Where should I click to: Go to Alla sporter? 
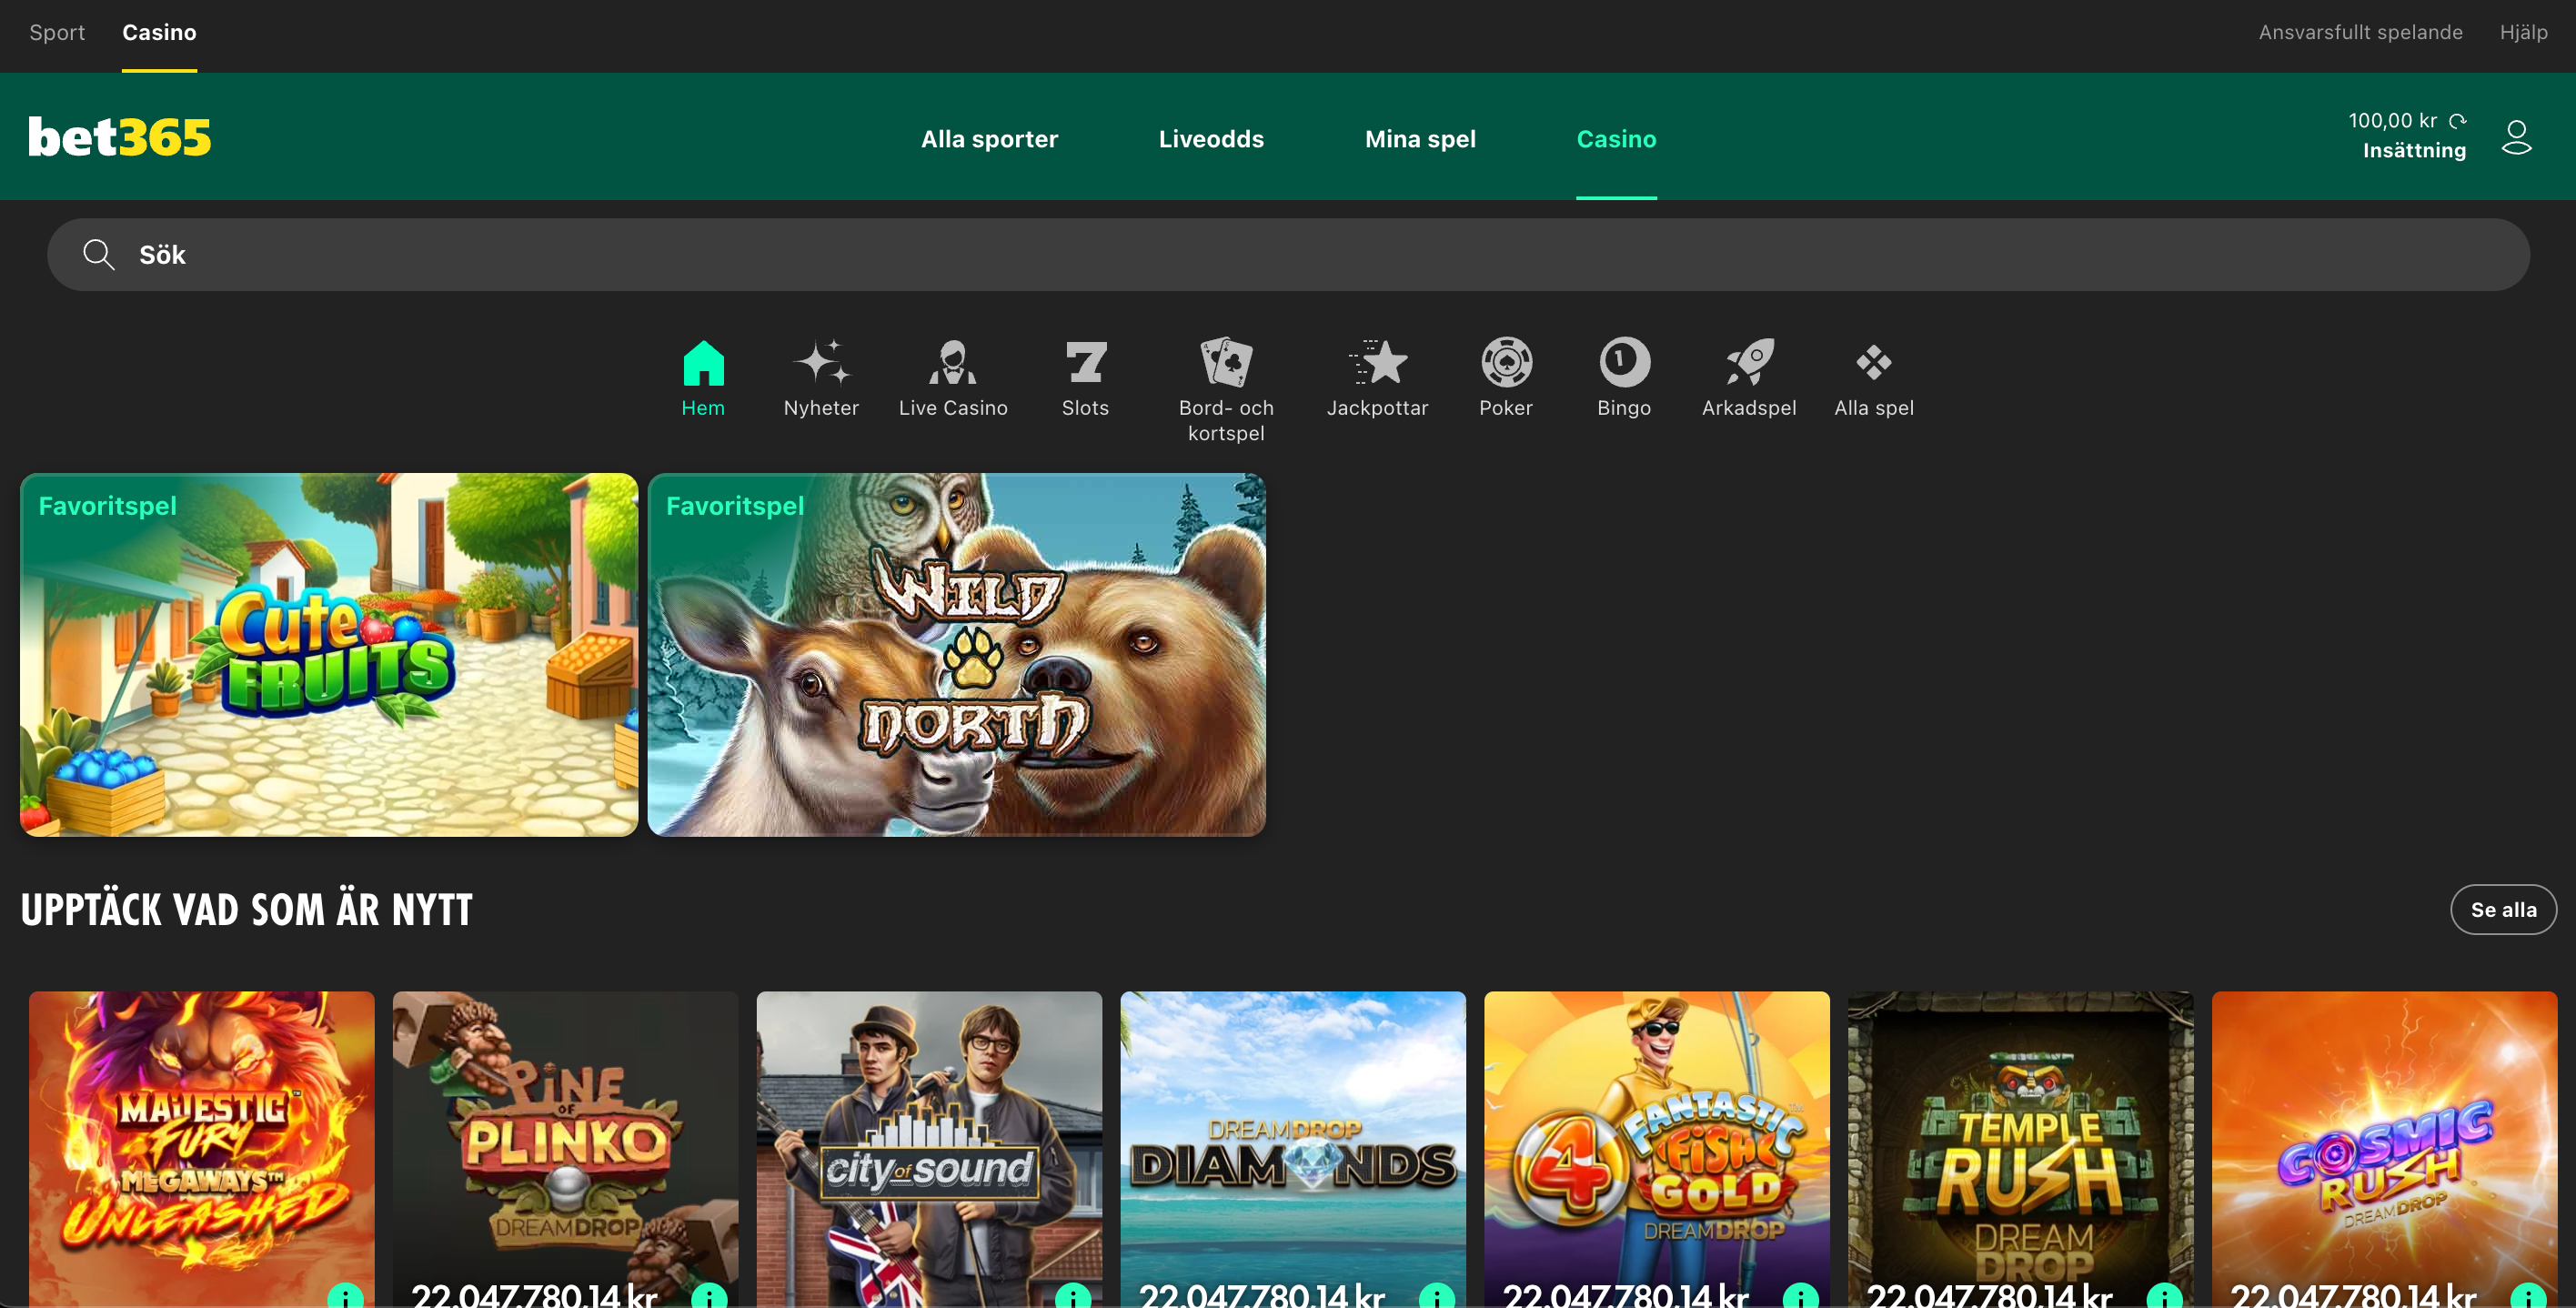point(989,139)
